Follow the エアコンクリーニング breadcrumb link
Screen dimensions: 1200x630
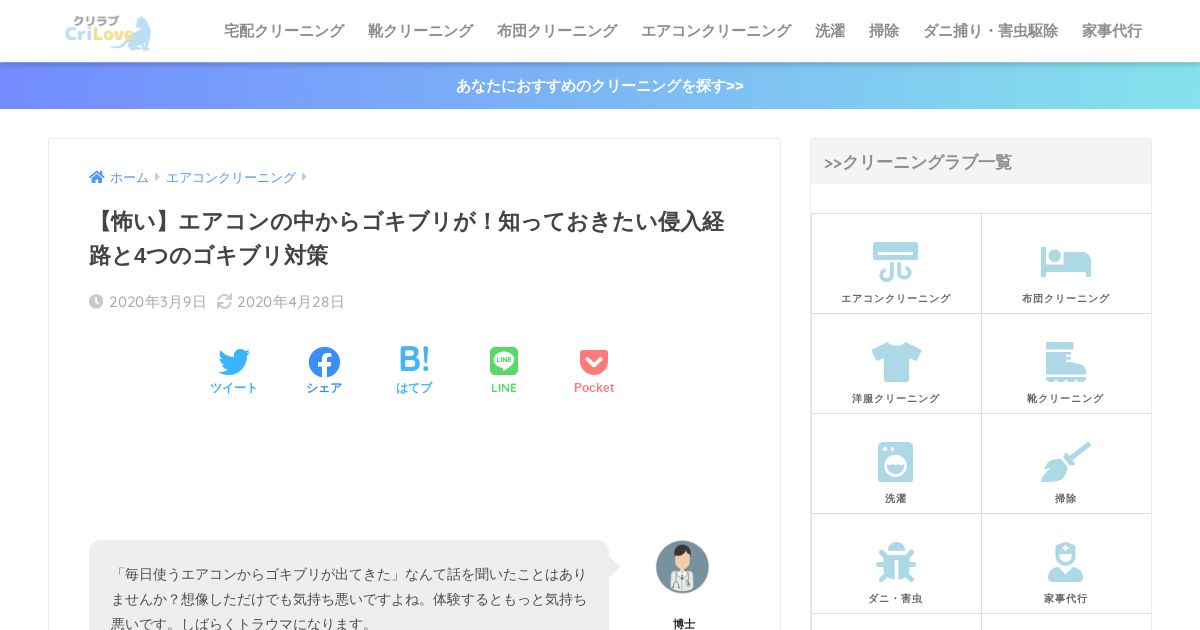pos(231,177)
